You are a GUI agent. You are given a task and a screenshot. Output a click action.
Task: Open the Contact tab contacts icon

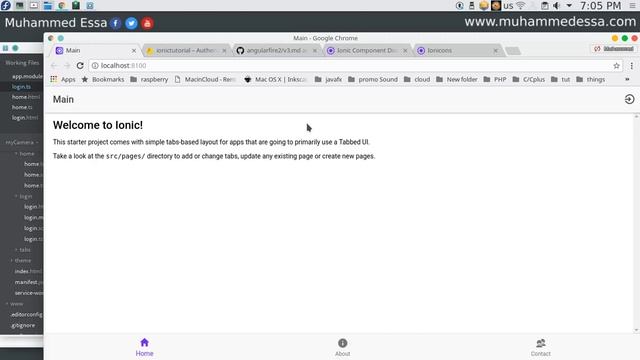click(540, 343)
